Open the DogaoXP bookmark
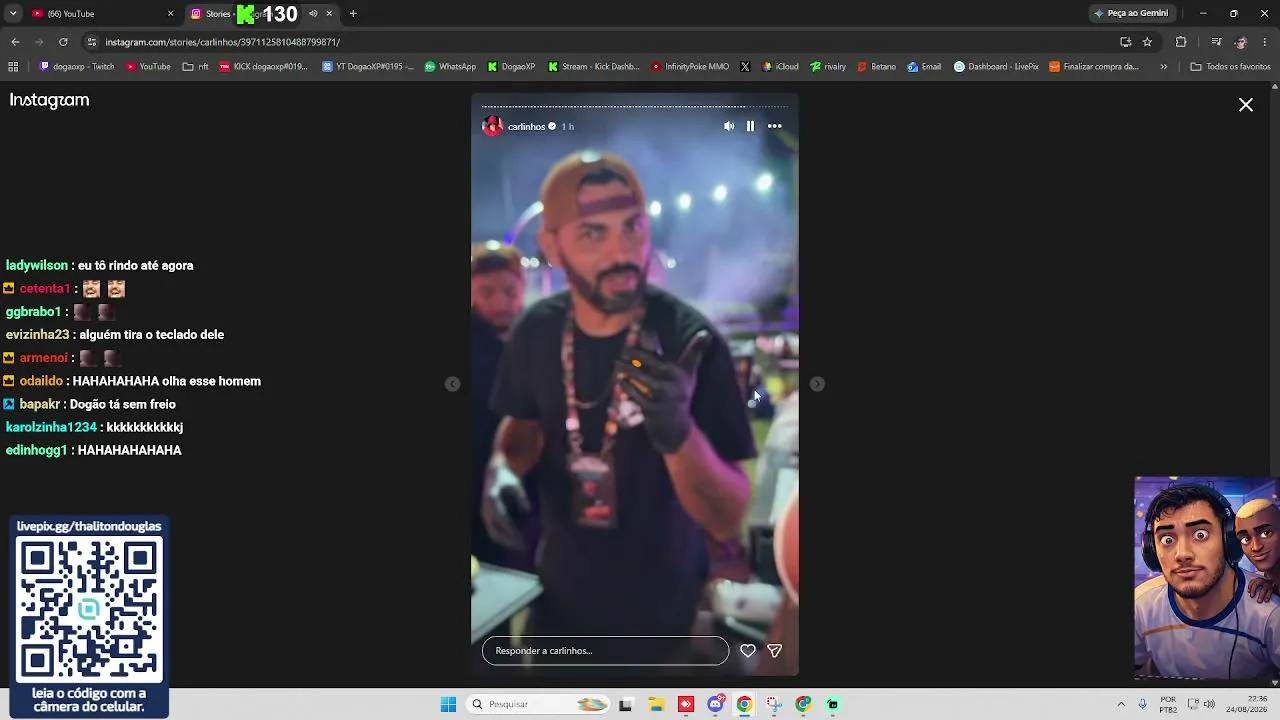This screenshot has width=1280, height=720. (512, 67)
